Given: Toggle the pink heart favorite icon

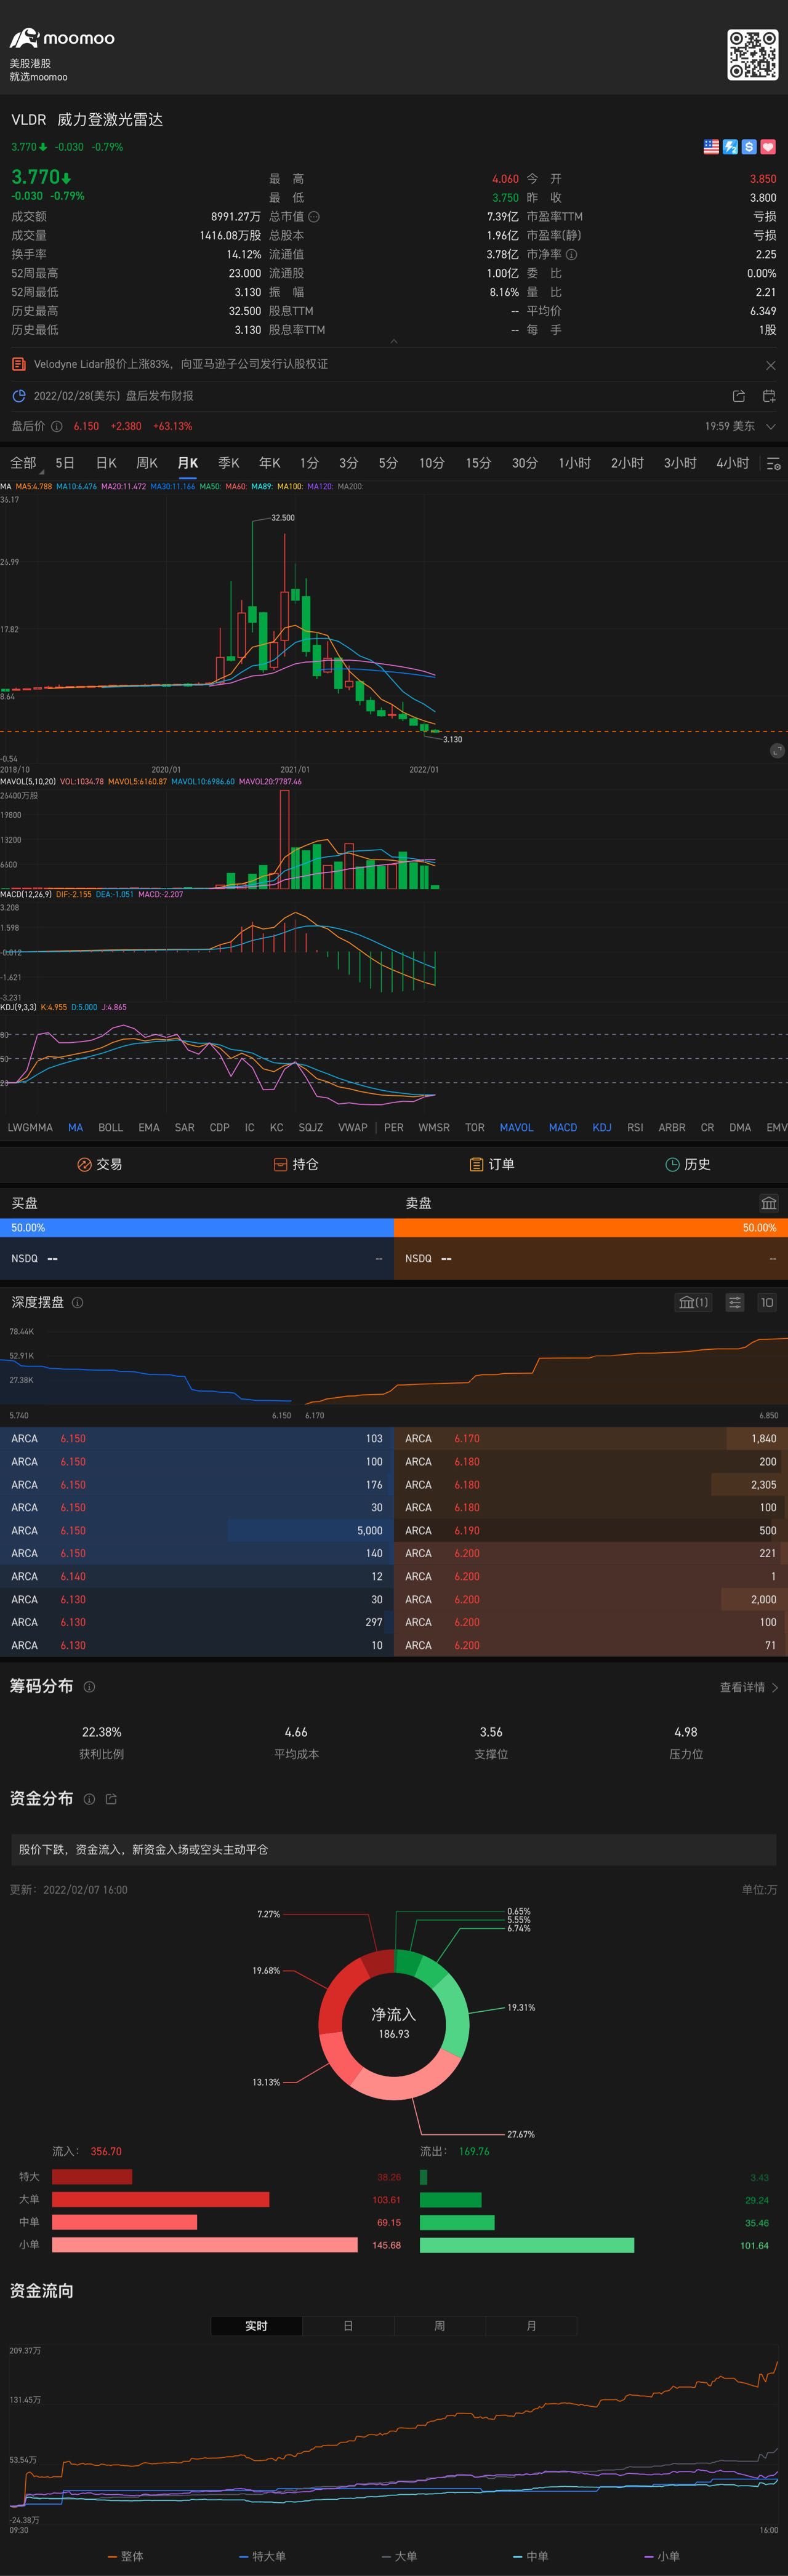Looking at the screenshot, I should point(768,147).
